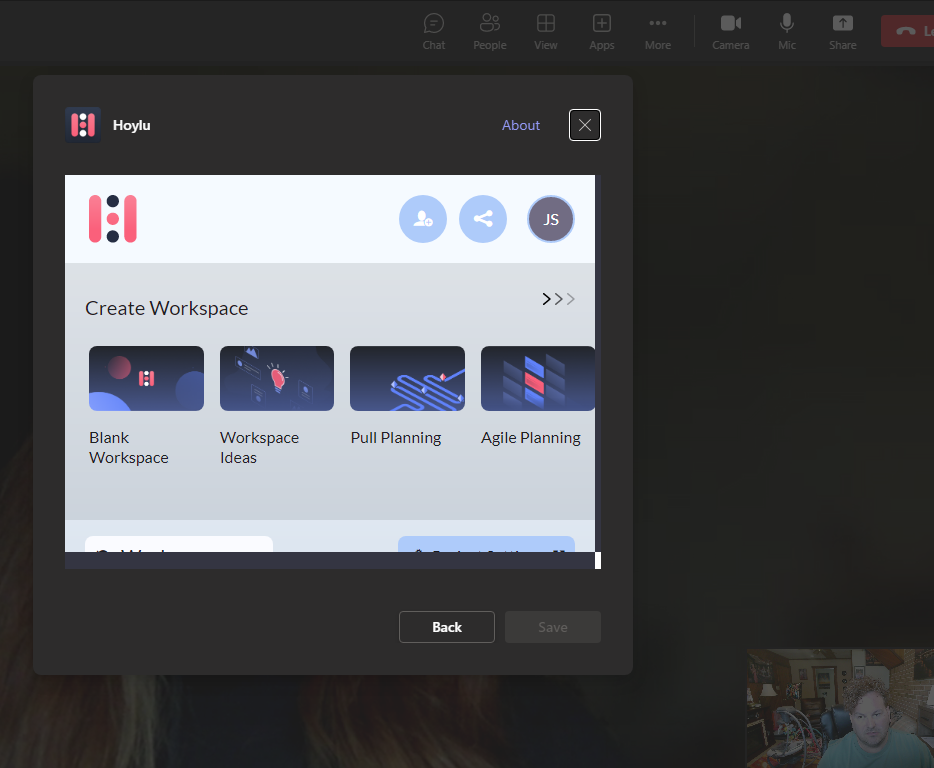The height and width of the screenshot is (768, 934).
Task: Click the Hoylu app icon in the dialog header
Action: click(x=83, y=125)
